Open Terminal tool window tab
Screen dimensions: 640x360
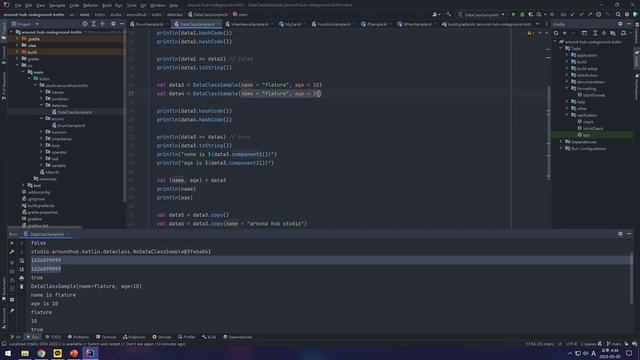click(x=106, y=337)
